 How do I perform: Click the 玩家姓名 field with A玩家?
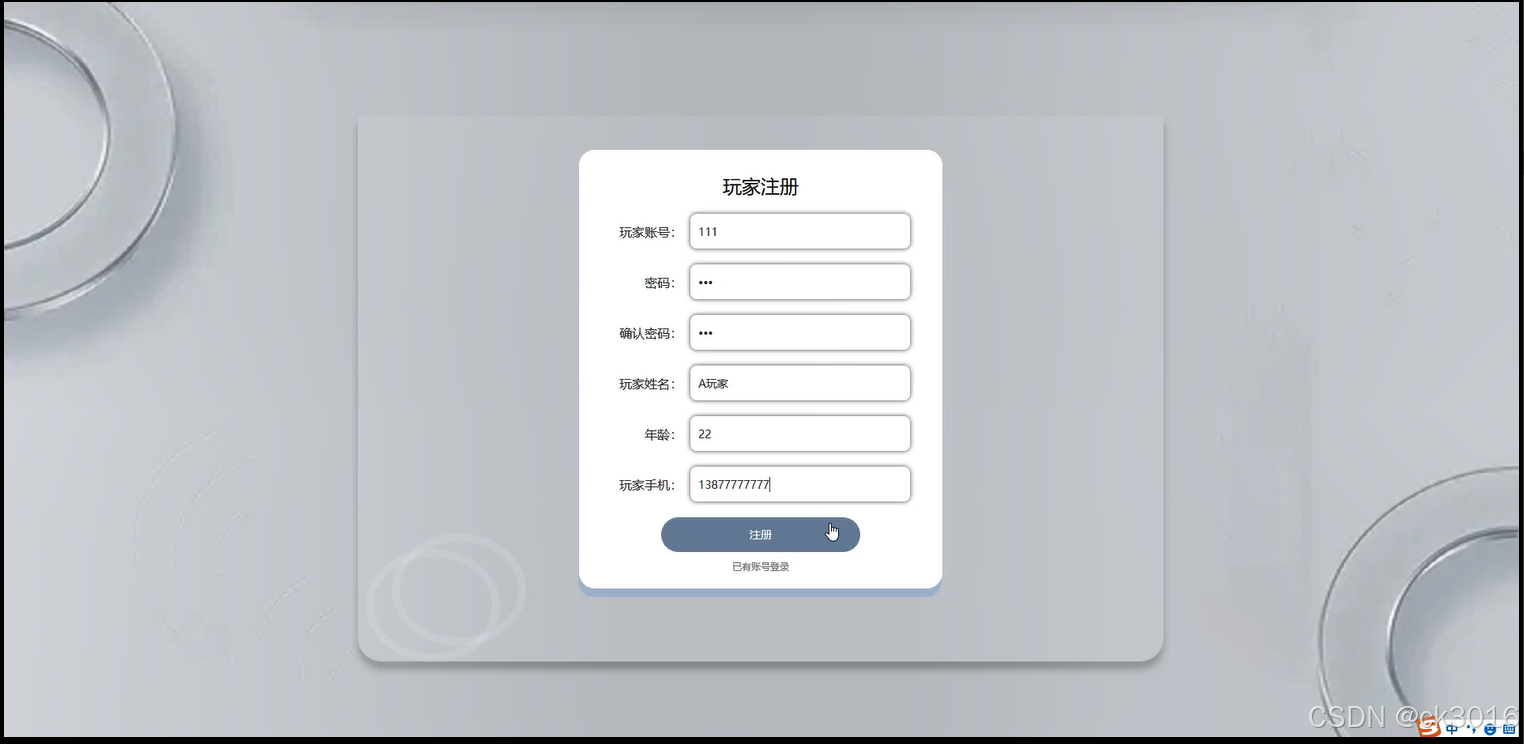click(800, 383)
